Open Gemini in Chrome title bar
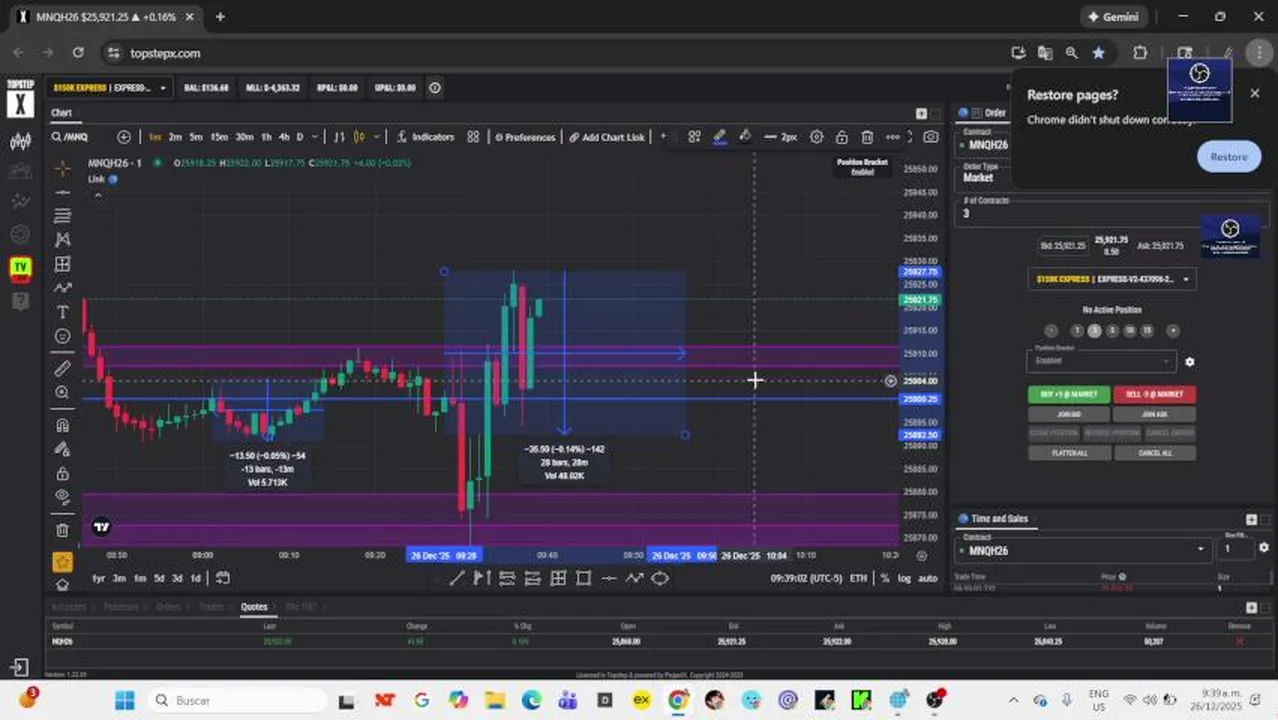 point(1112,17)
